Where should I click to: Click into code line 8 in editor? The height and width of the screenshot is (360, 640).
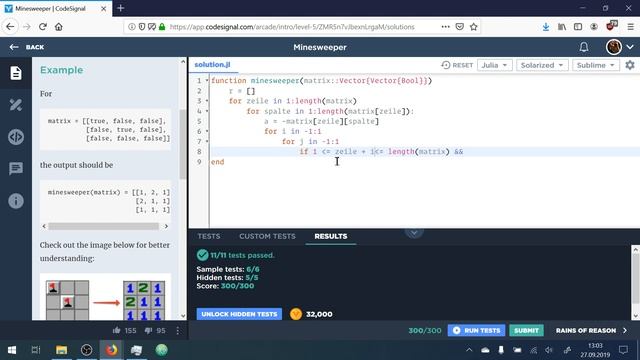[x=424, y=151]
